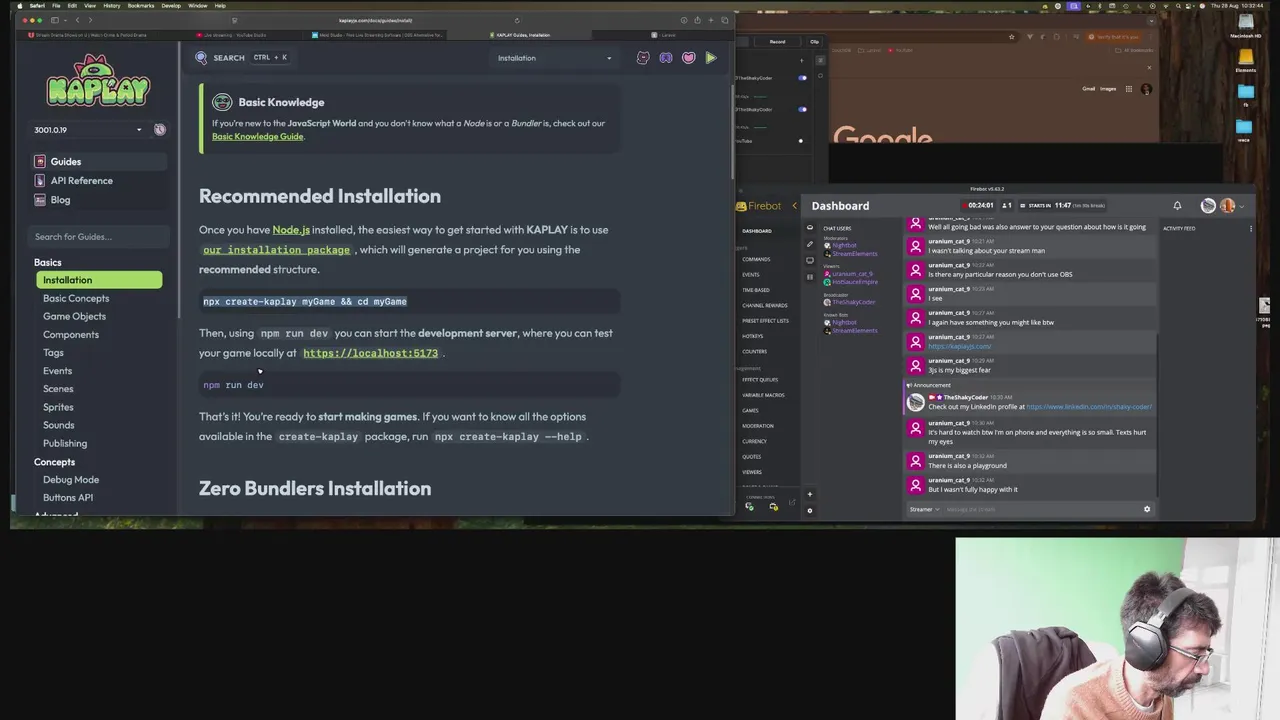
Task: Open the localhost:5173 link
Action: (370, 353)
